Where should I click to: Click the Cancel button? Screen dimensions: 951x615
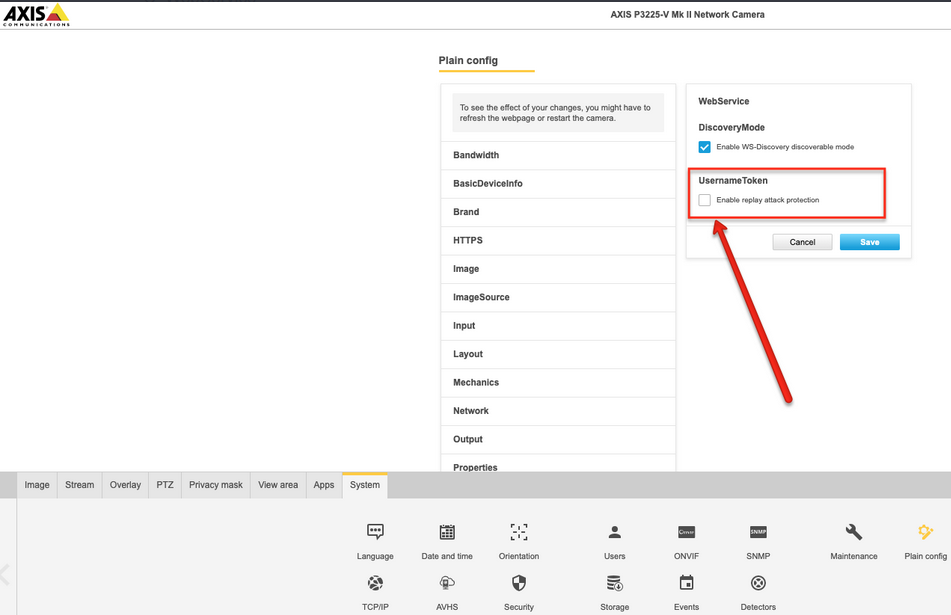coord(802,242)
